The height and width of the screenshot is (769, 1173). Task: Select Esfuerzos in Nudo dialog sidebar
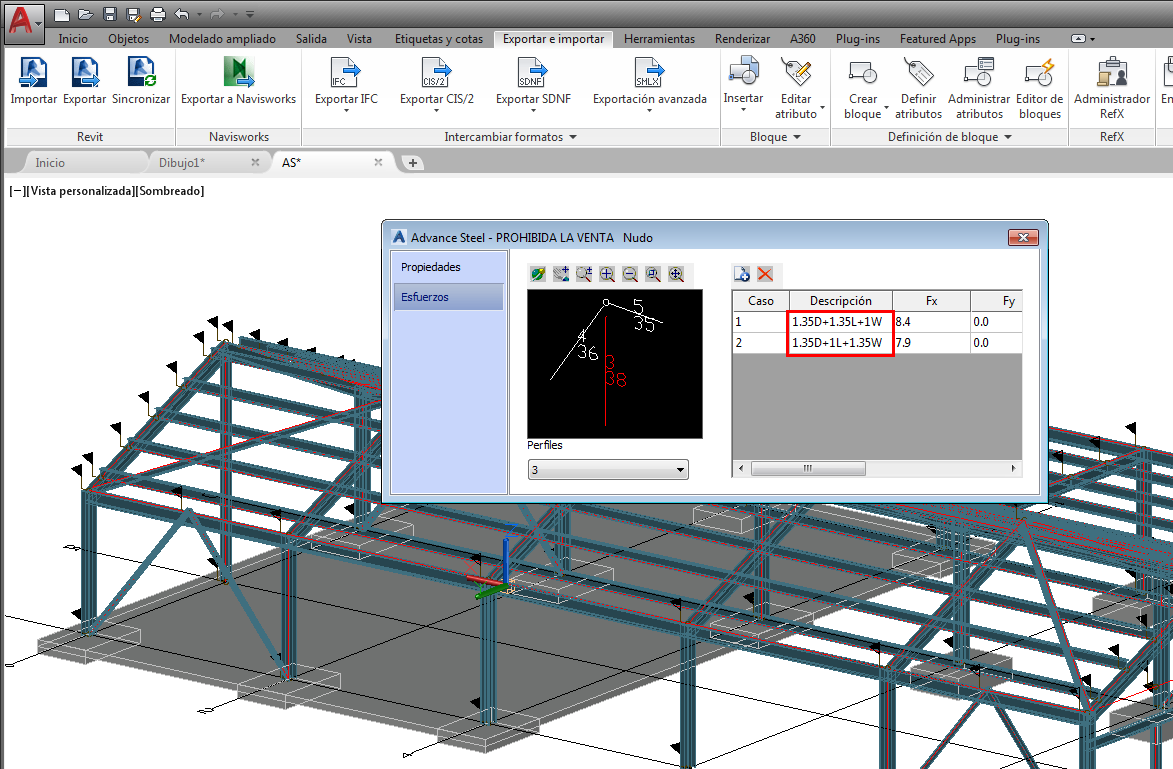click(449, 297)
